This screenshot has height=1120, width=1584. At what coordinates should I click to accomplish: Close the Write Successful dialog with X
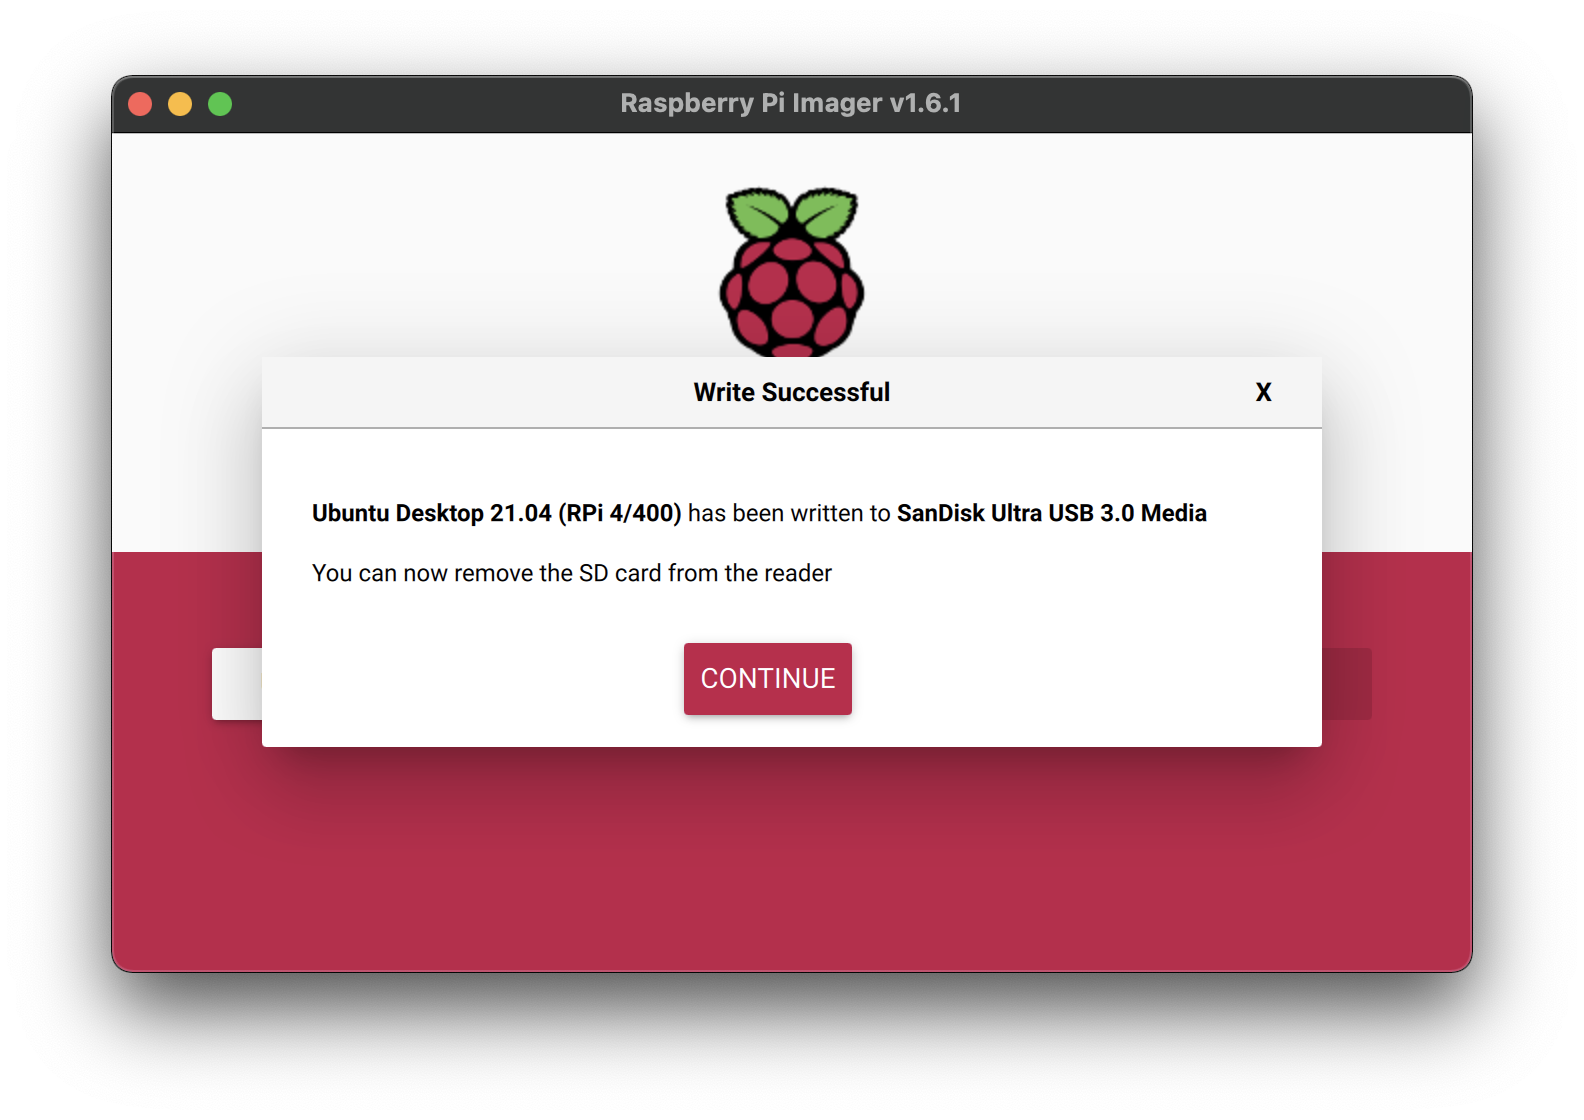click(1263, 392)
